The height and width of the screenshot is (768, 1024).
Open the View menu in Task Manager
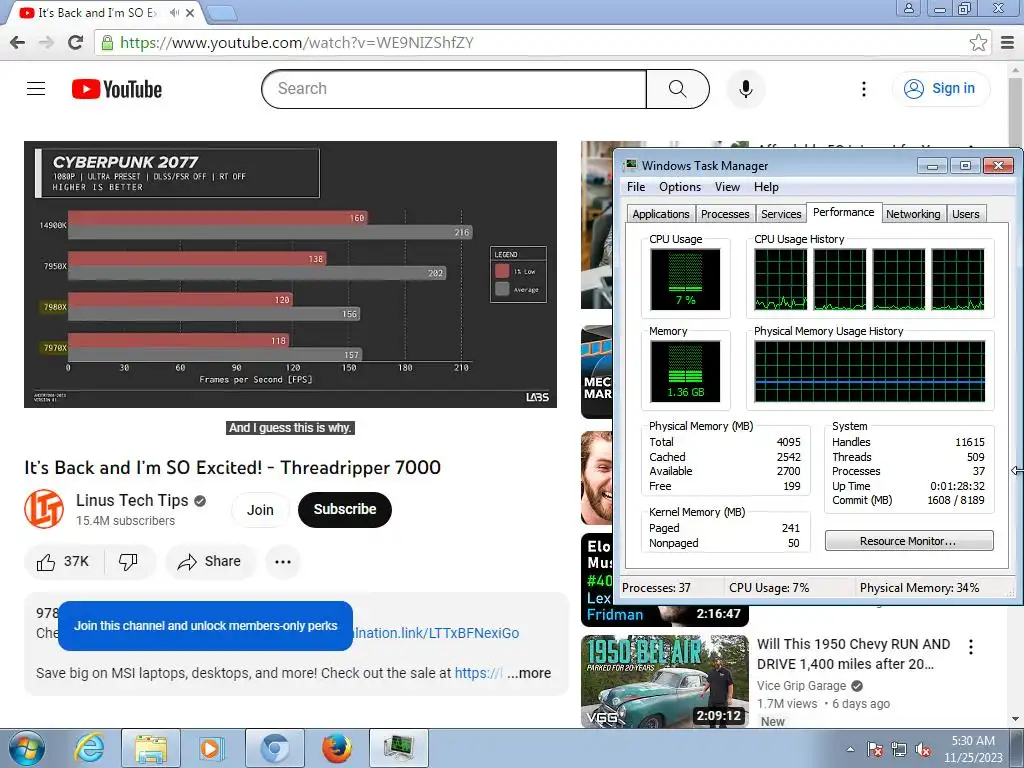(x=727, y=187)
